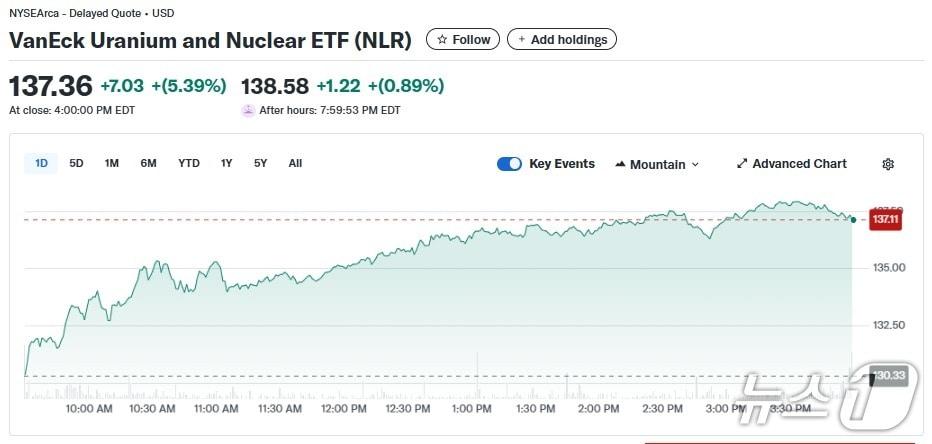Click the plus icon for Add holdings
Viewport: 932px width, 444px height.
click(522, 40)
